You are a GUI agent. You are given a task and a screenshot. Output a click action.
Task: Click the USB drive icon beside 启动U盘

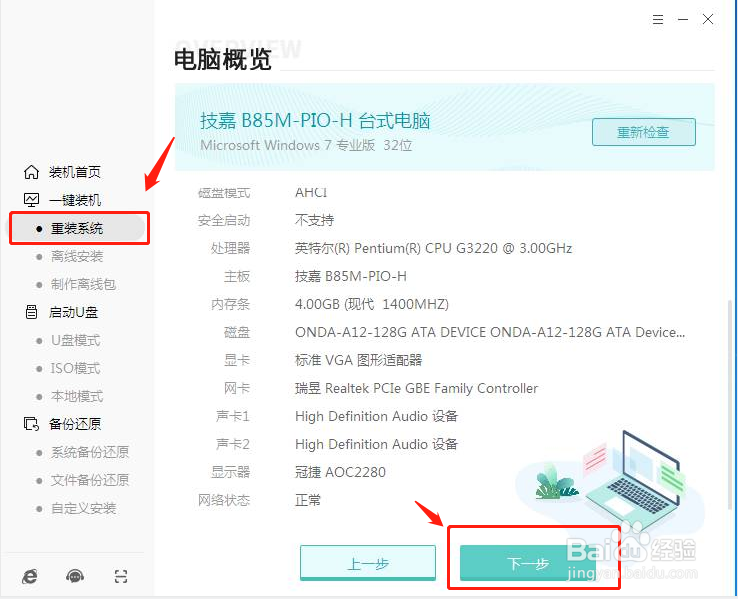[32, 312]
